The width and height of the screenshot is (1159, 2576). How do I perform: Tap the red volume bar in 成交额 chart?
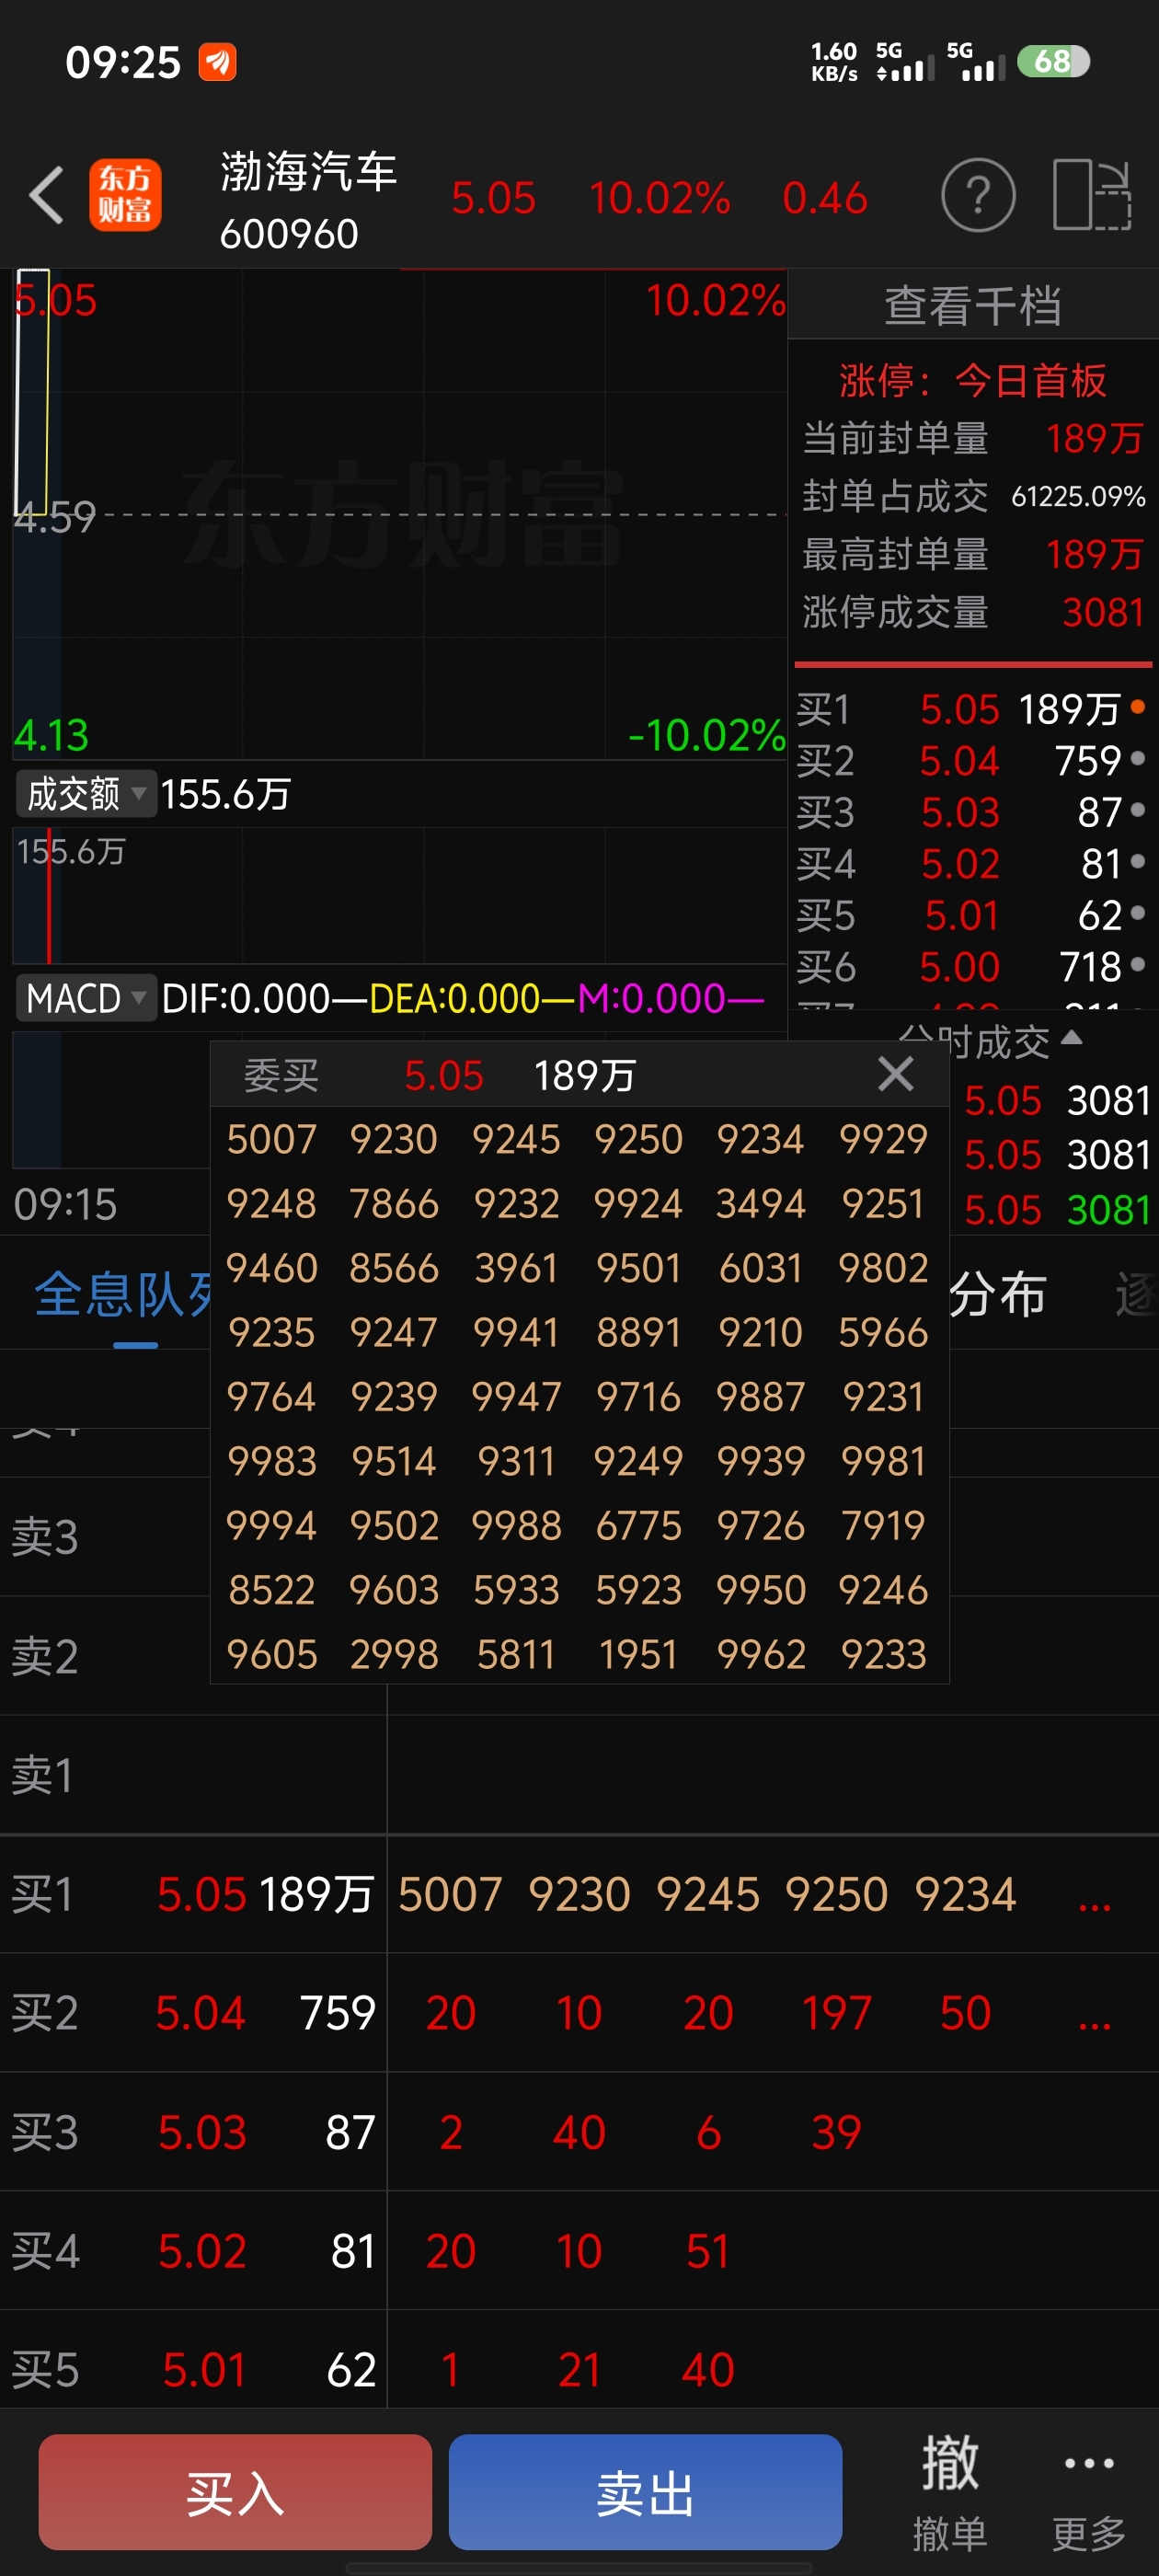pos(49,896)
